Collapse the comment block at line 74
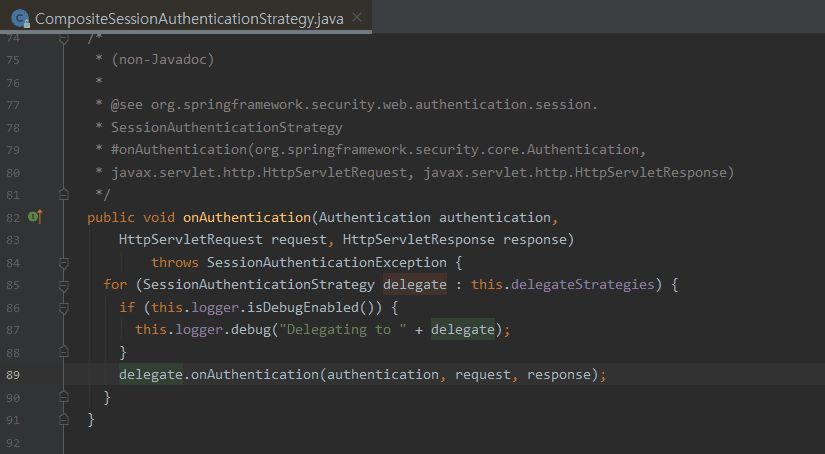 point(65,38)
